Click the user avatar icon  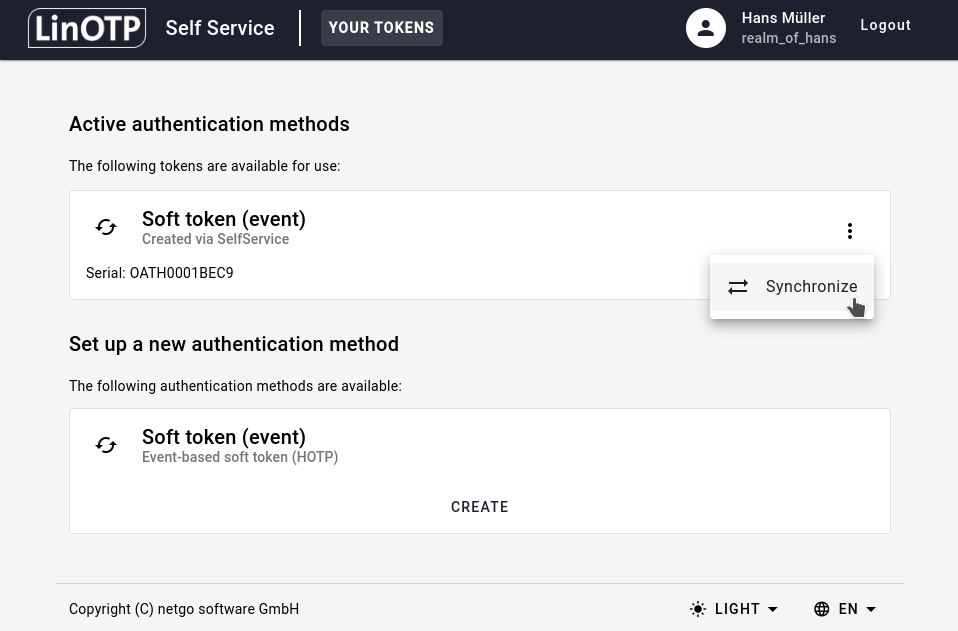[705, 28]
